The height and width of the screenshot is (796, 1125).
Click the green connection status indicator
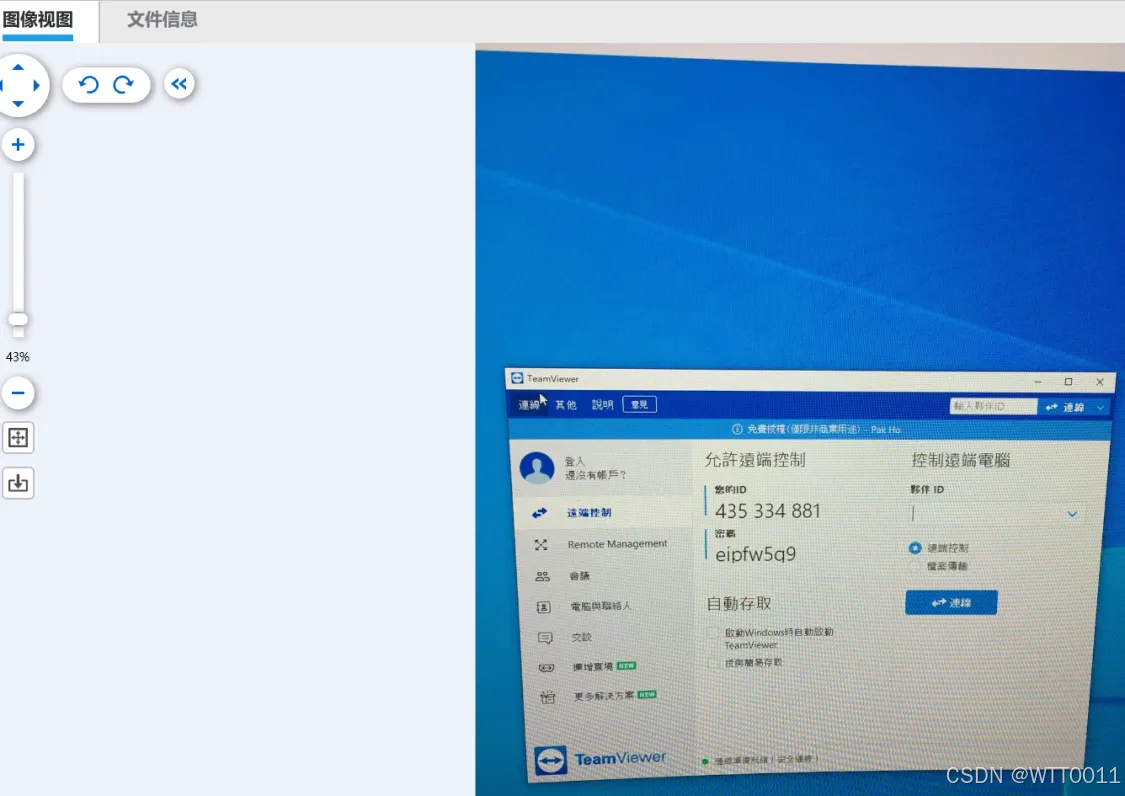click(x=705, y=762)
